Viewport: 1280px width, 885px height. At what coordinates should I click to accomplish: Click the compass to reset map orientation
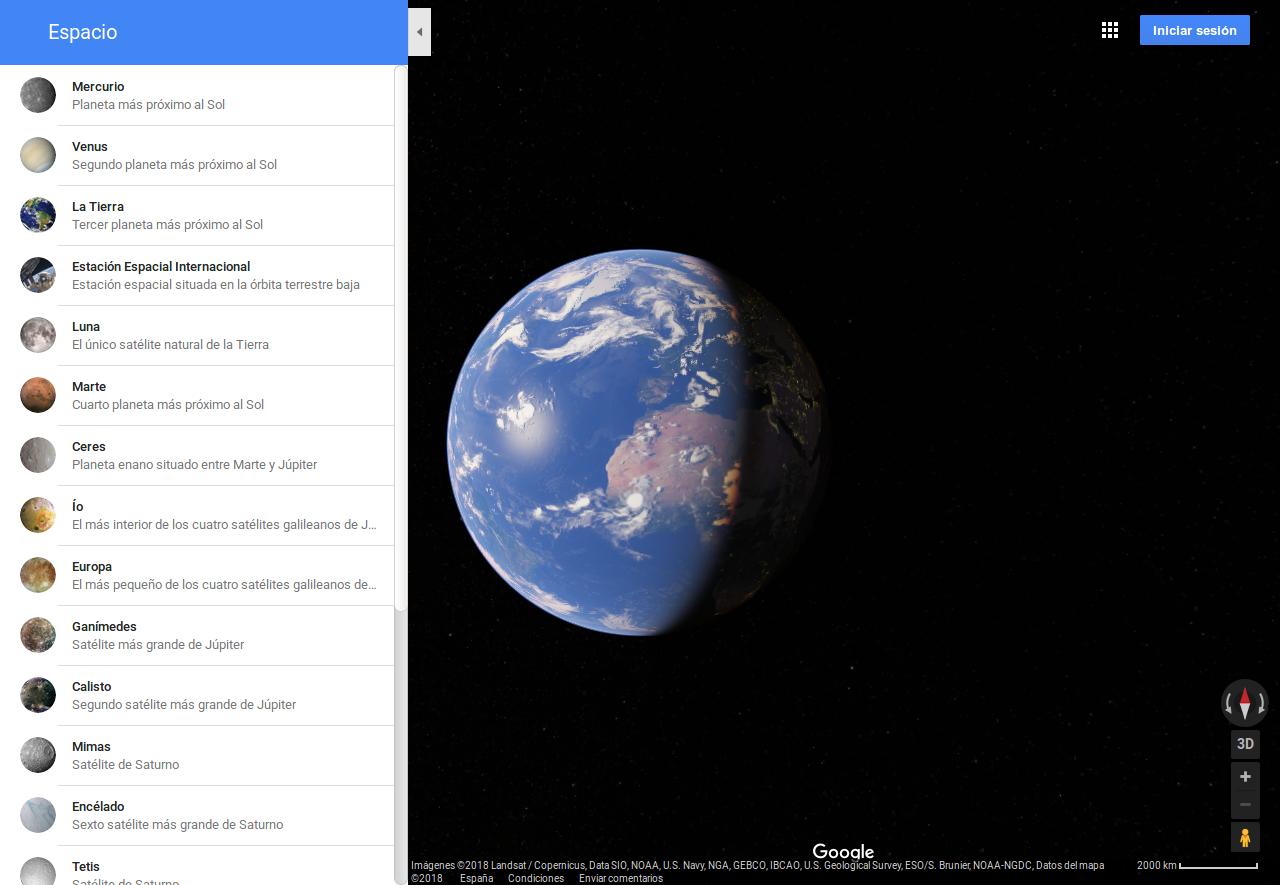(1245, 703)
